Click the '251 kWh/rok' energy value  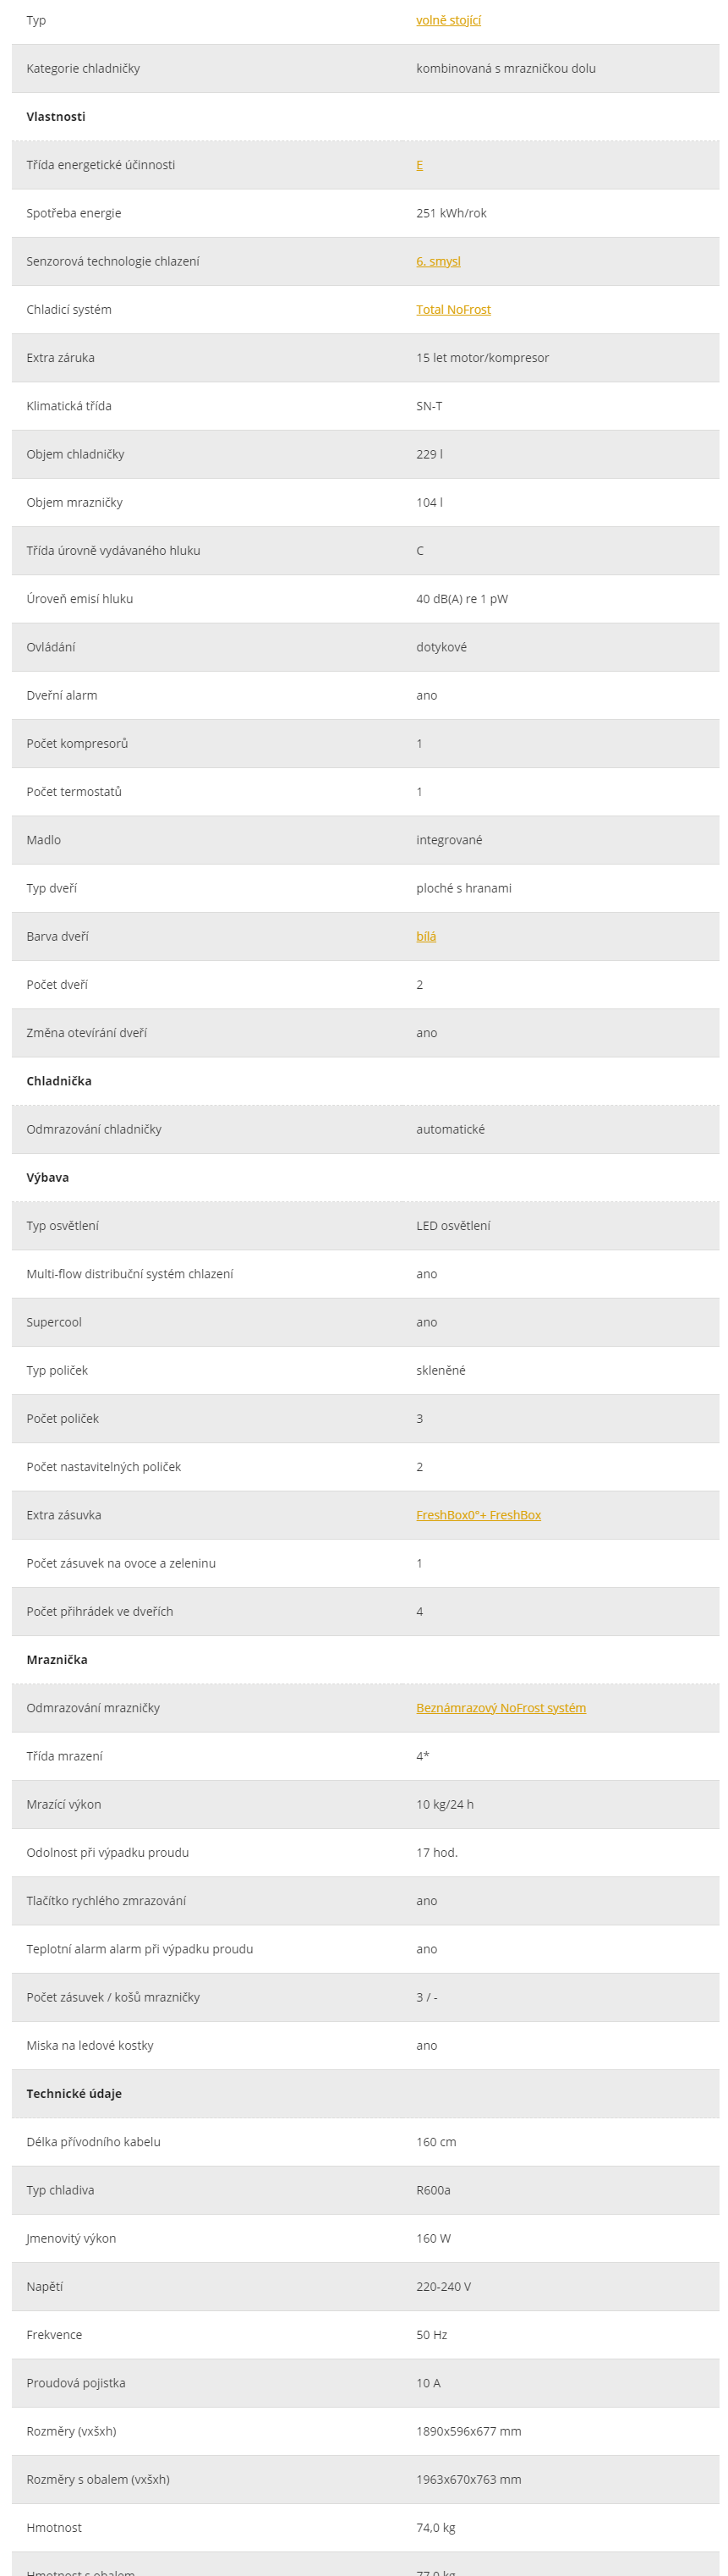[451, 213]
